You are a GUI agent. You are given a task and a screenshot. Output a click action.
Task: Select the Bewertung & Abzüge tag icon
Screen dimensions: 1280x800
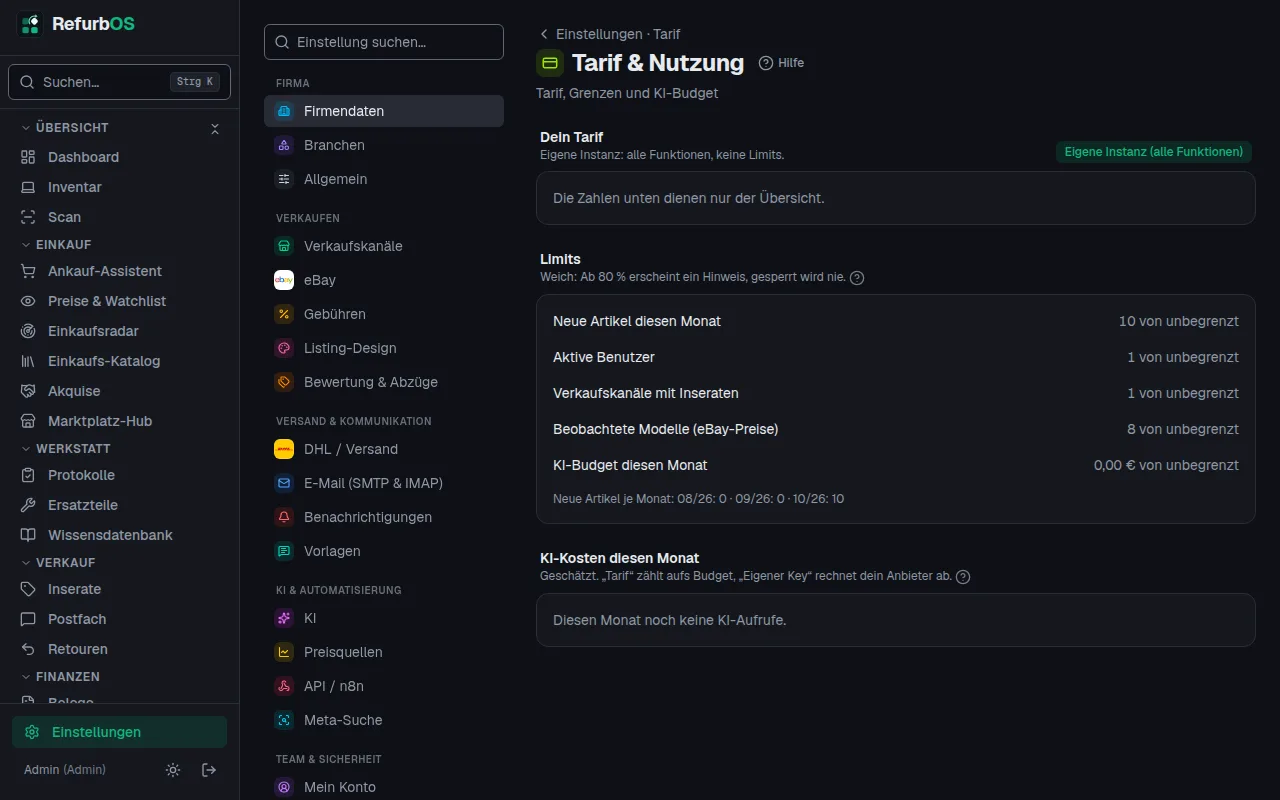point(284,382)
